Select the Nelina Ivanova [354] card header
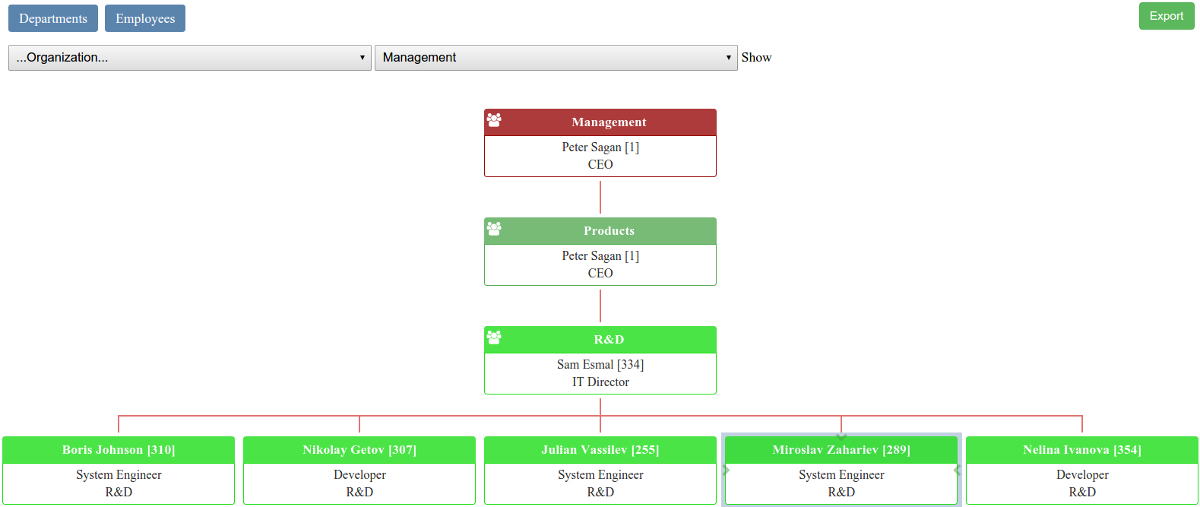Viewport: 1200px width, 507px height. (1082, 450)
